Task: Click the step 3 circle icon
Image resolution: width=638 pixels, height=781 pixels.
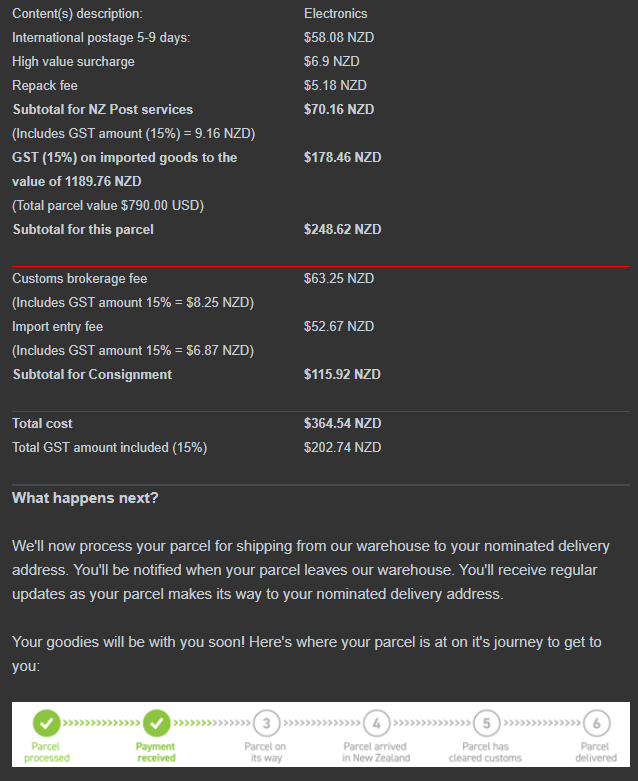Action: (x=266, y=723)
